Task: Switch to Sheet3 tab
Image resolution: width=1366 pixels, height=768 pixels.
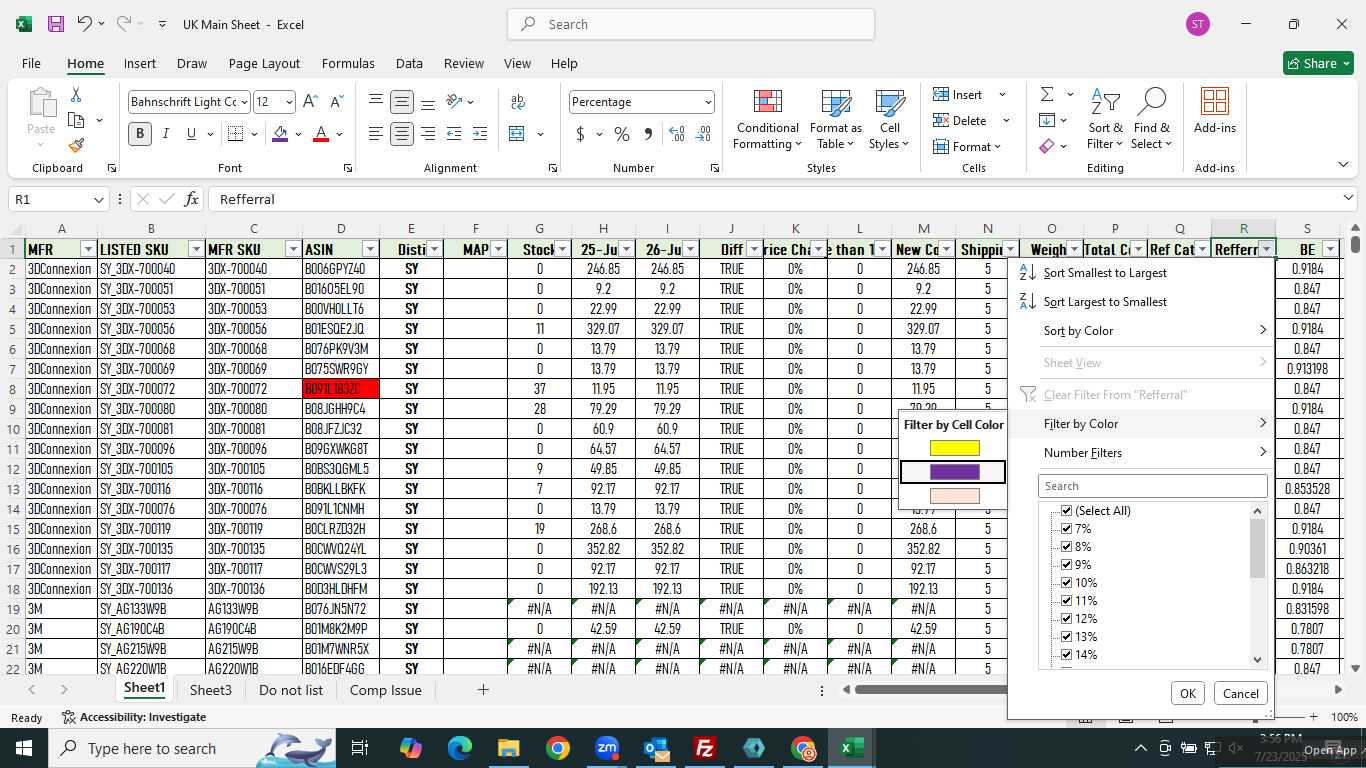Action: [x=211, y=690]
